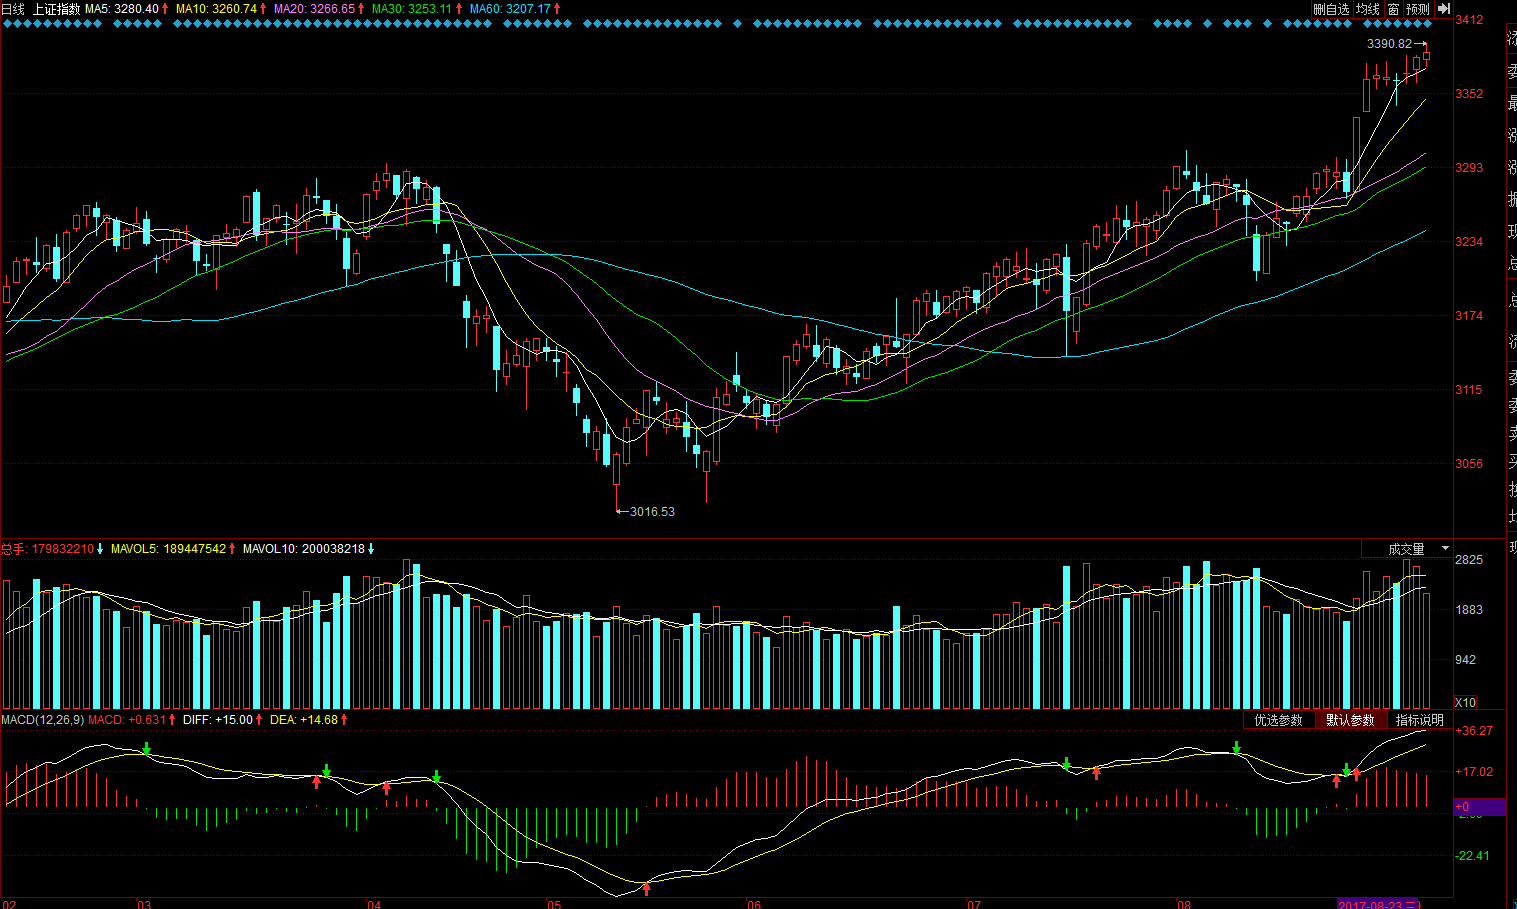The height and width of the screenshot is (909, 1517).
Task: Select the MA30: 3253.11 label
Action: (412, 9)
